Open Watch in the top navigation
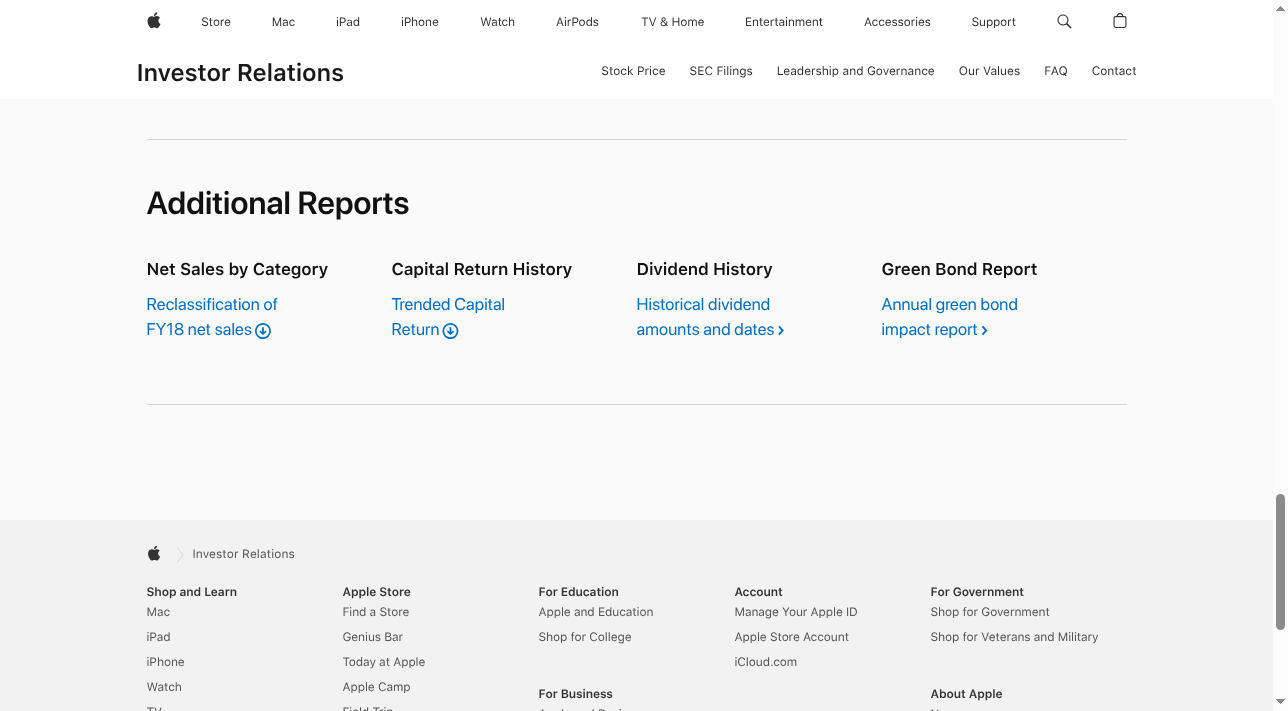1288x711 pixels. click(497, 22)
